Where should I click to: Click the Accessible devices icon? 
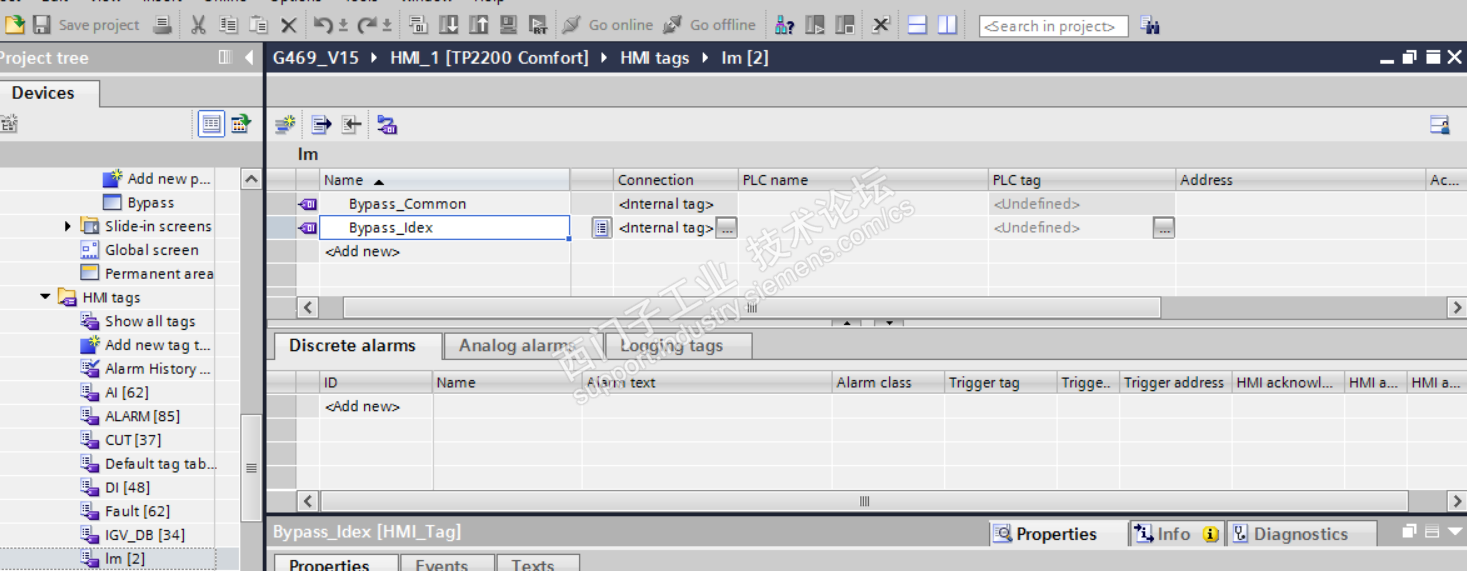tap(785, 25)
